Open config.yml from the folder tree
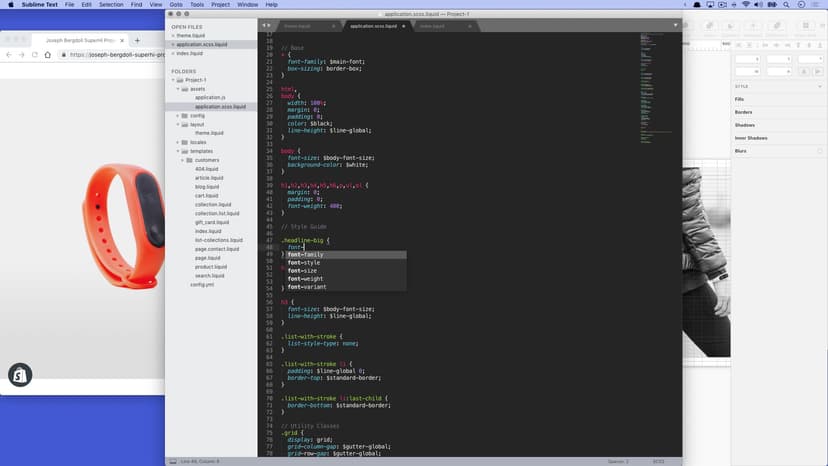This screenshot has height=466, width=828. coord(202,284)
